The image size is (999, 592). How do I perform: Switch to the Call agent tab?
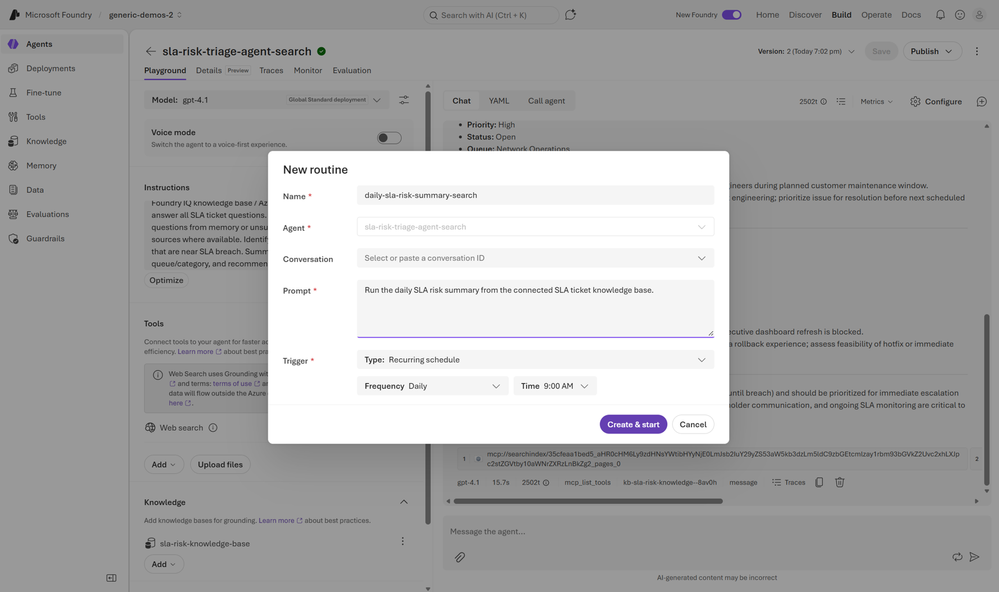coord(546,101)
